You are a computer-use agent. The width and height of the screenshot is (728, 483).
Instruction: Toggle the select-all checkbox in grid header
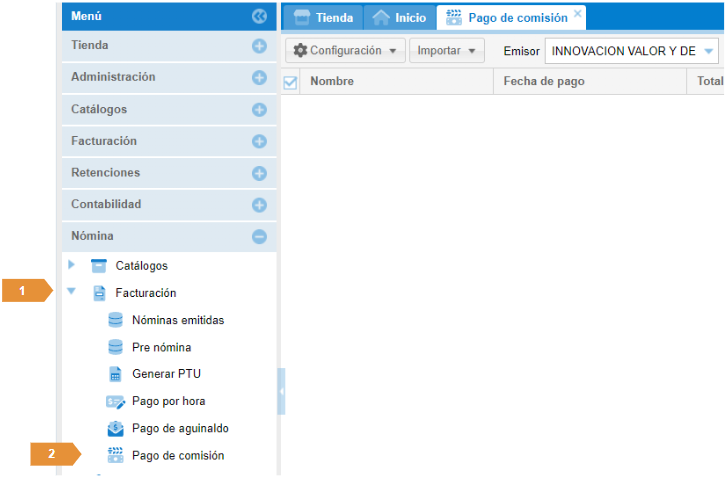click(x=291, y=83)
